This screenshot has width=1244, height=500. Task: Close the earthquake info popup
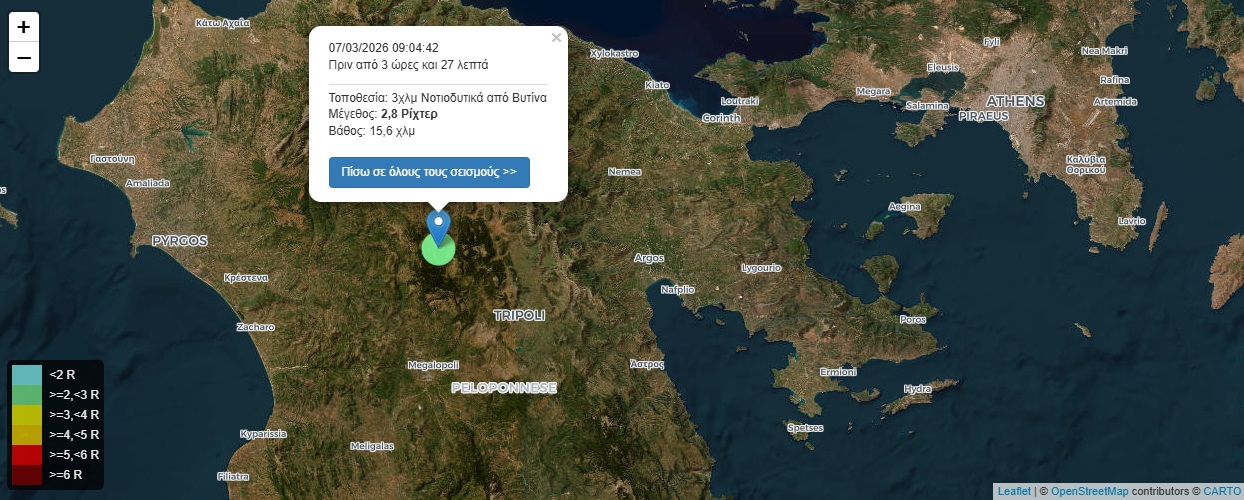point(557,38)
